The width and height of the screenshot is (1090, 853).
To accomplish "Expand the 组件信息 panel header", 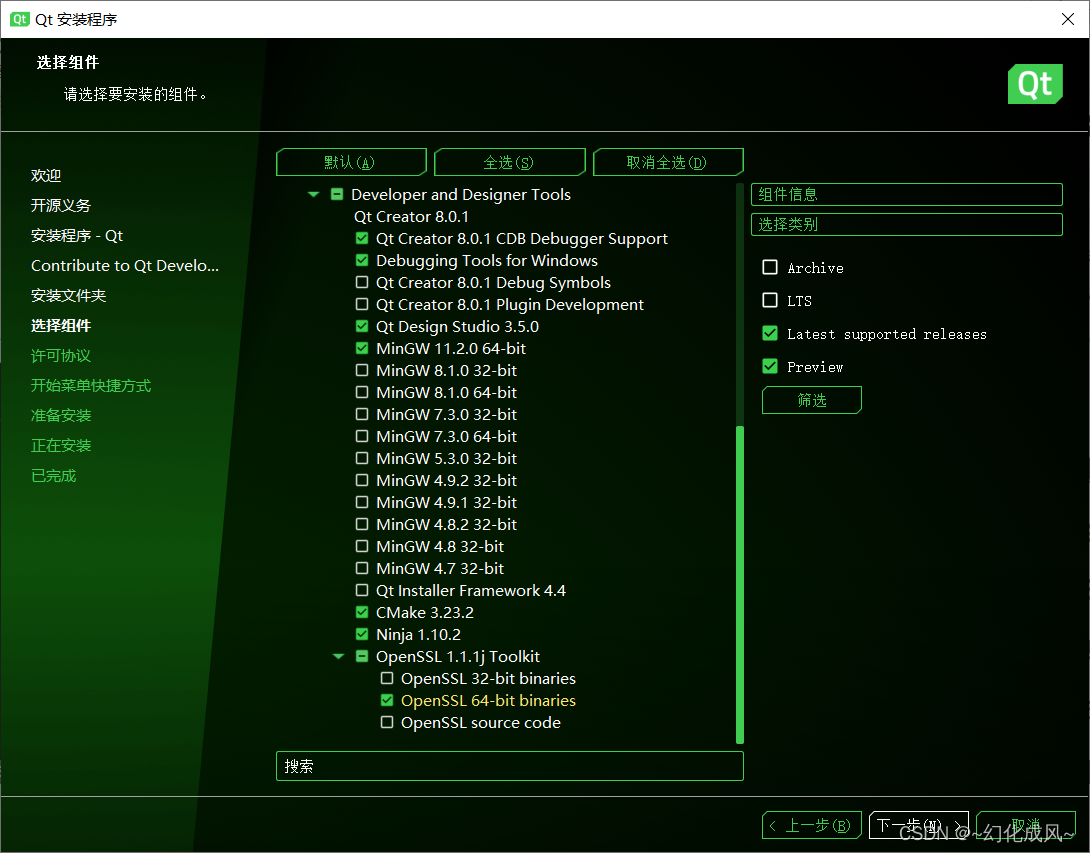I will (x=906, y=195).
